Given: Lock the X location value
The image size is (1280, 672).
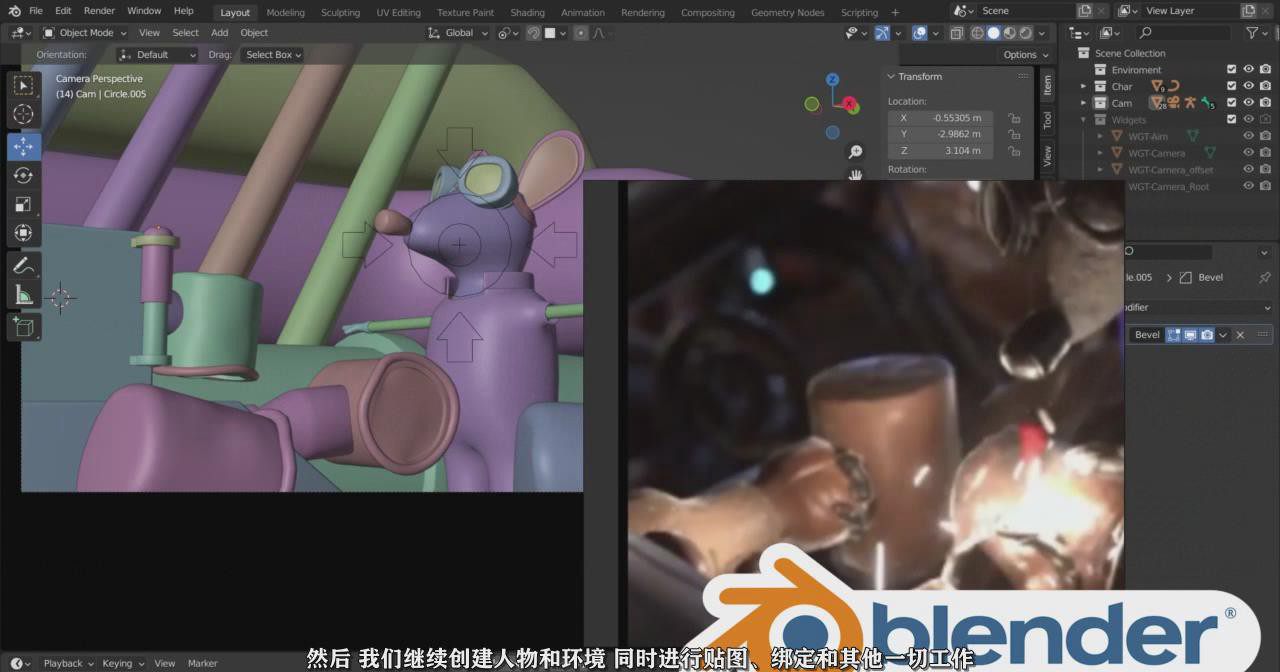Looking at the screenshot, I should click(x=1013, y=118).
